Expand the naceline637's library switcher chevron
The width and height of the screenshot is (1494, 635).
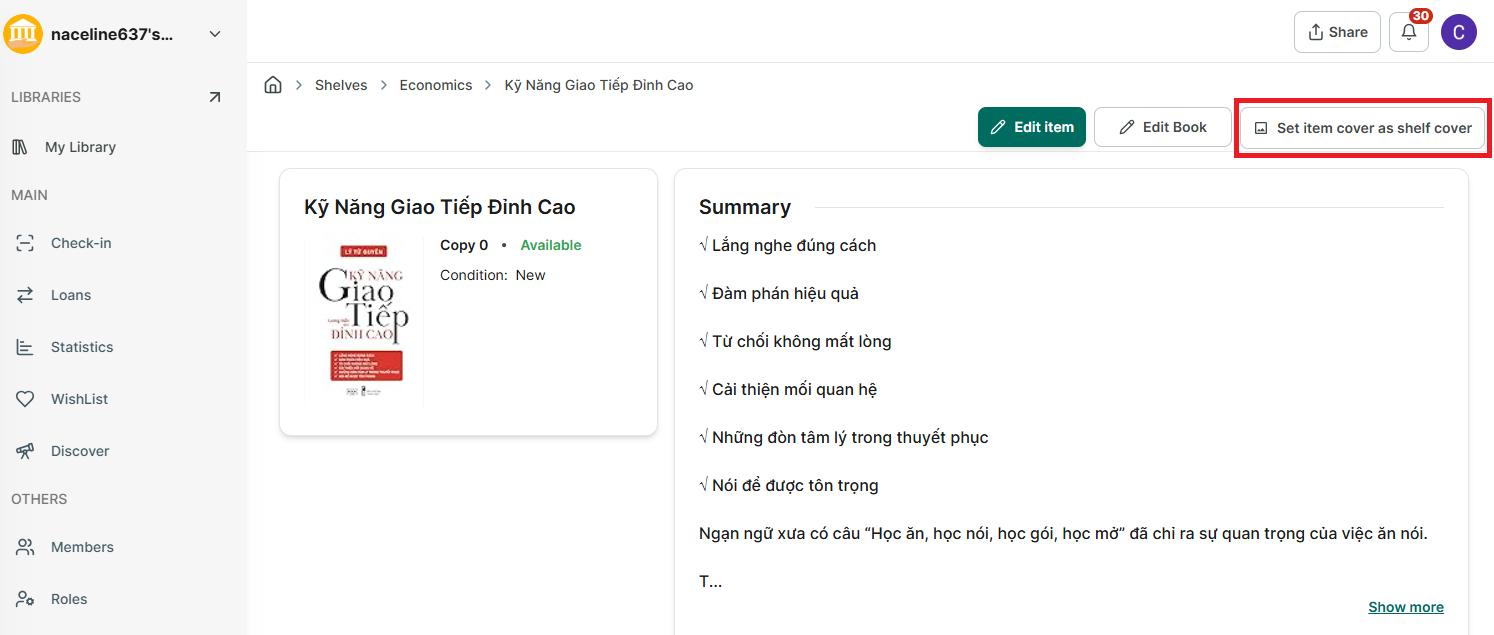(214, 35)
